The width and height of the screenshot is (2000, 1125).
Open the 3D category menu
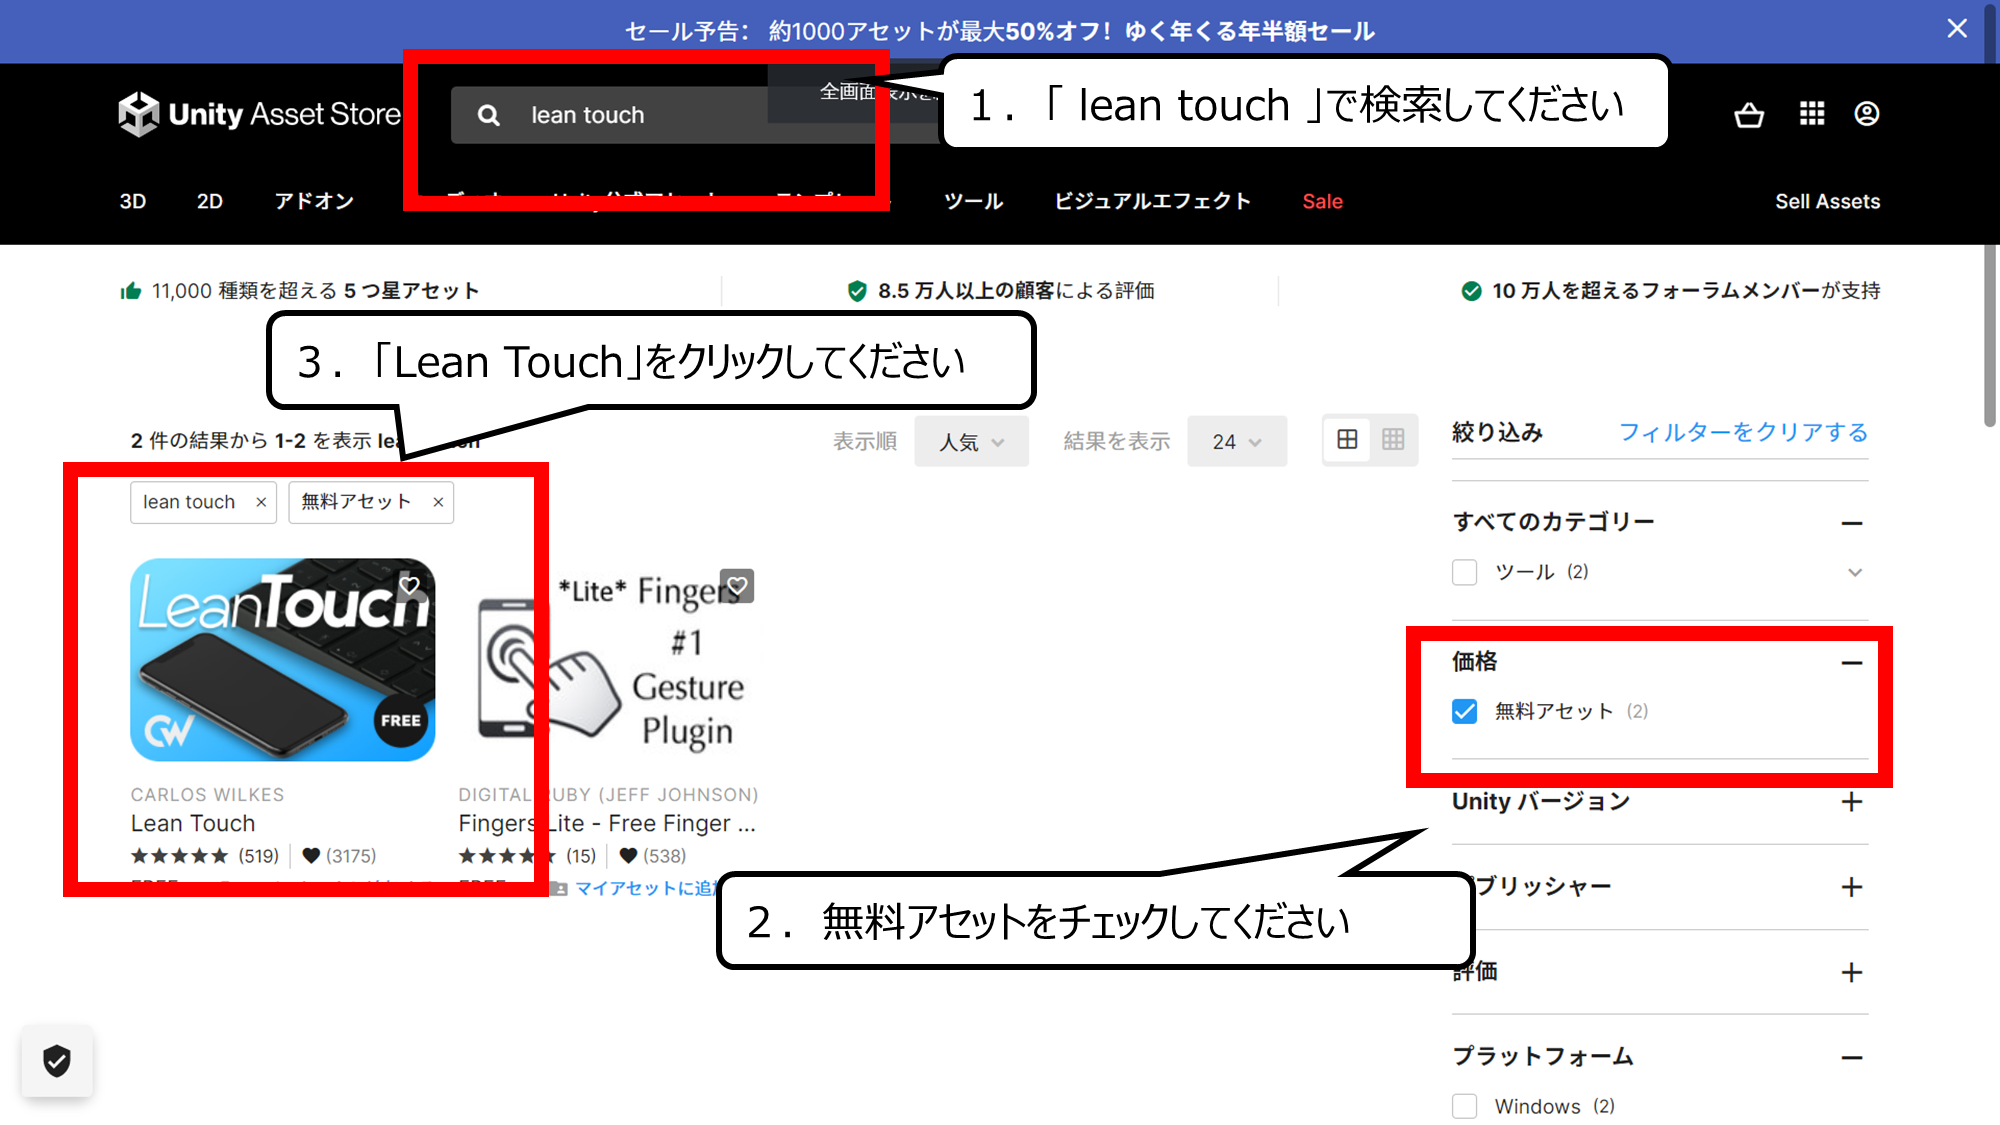(133, 201)
